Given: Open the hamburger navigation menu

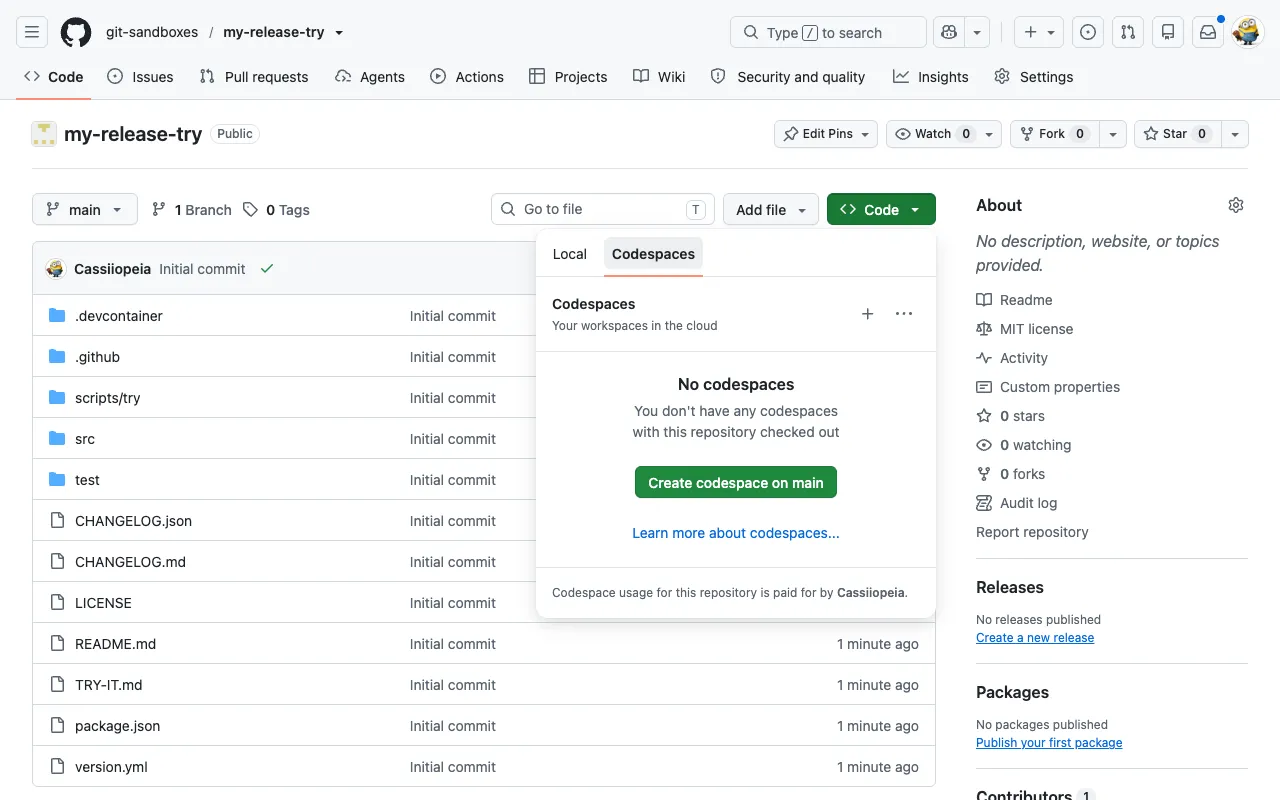Looking at the screenshot, I should click(x=32, y=32).
